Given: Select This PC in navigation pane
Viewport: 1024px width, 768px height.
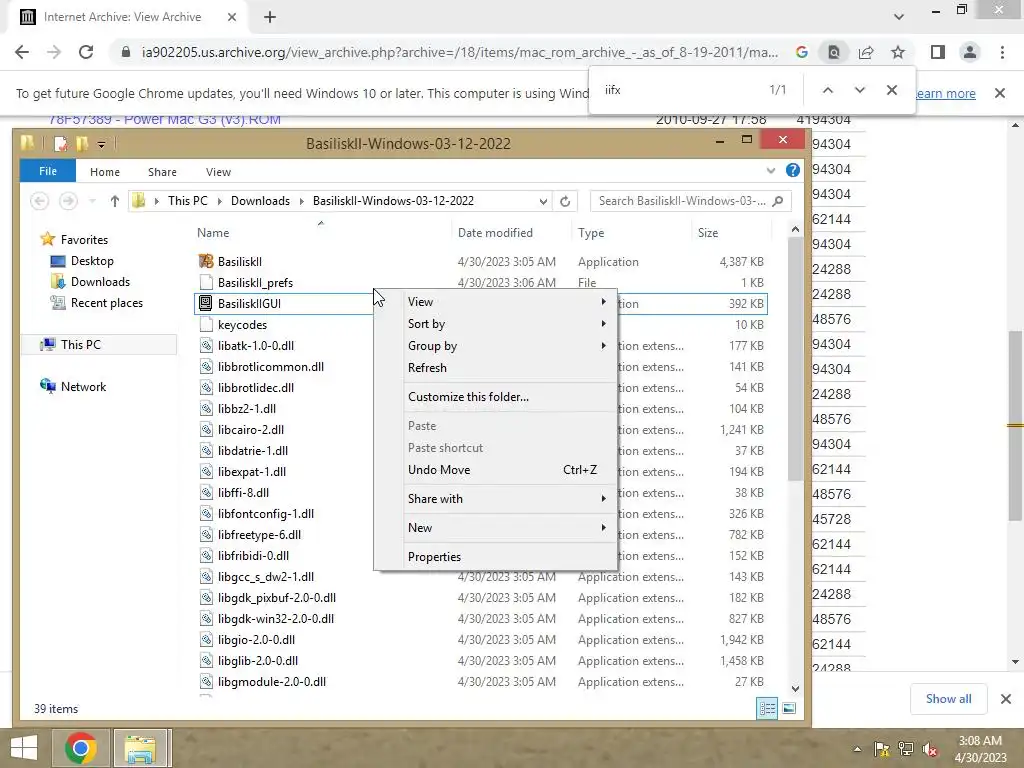Looking at the screenshot, I should [80, 345].
